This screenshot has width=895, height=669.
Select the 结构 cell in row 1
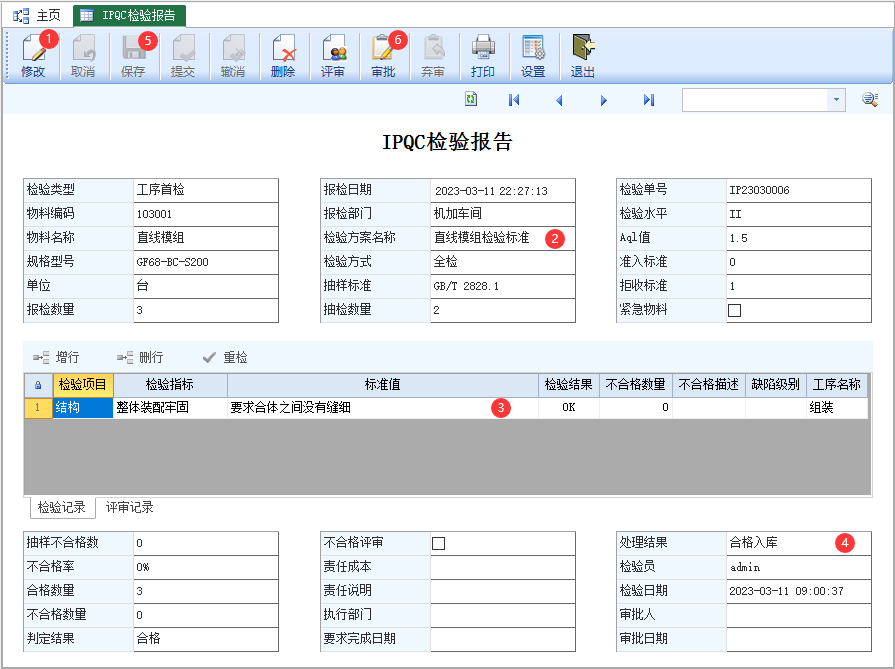(83, 408)
